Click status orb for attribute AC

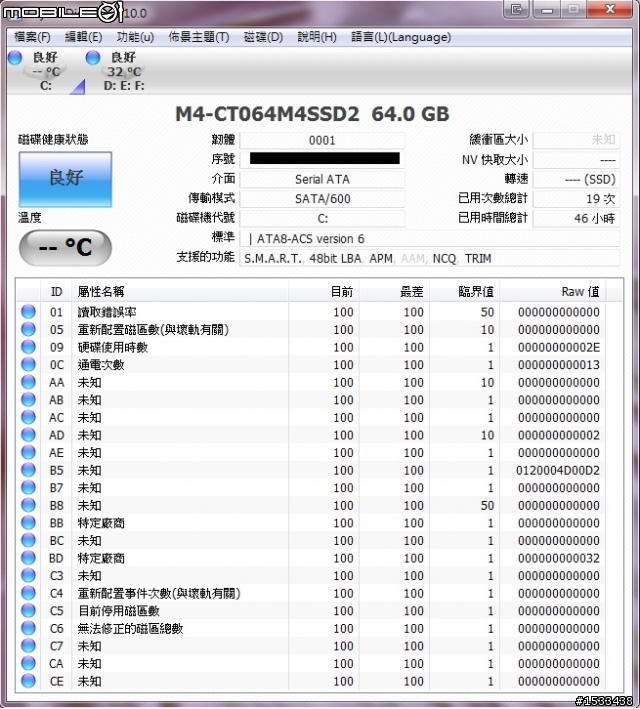28,417
